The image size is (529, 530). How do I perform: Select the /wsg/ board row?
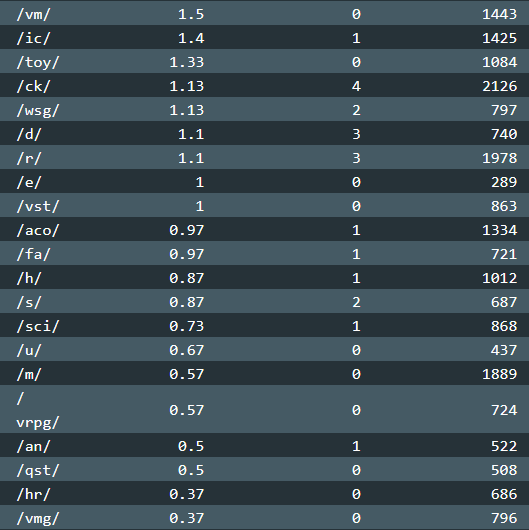click(264, 109)
